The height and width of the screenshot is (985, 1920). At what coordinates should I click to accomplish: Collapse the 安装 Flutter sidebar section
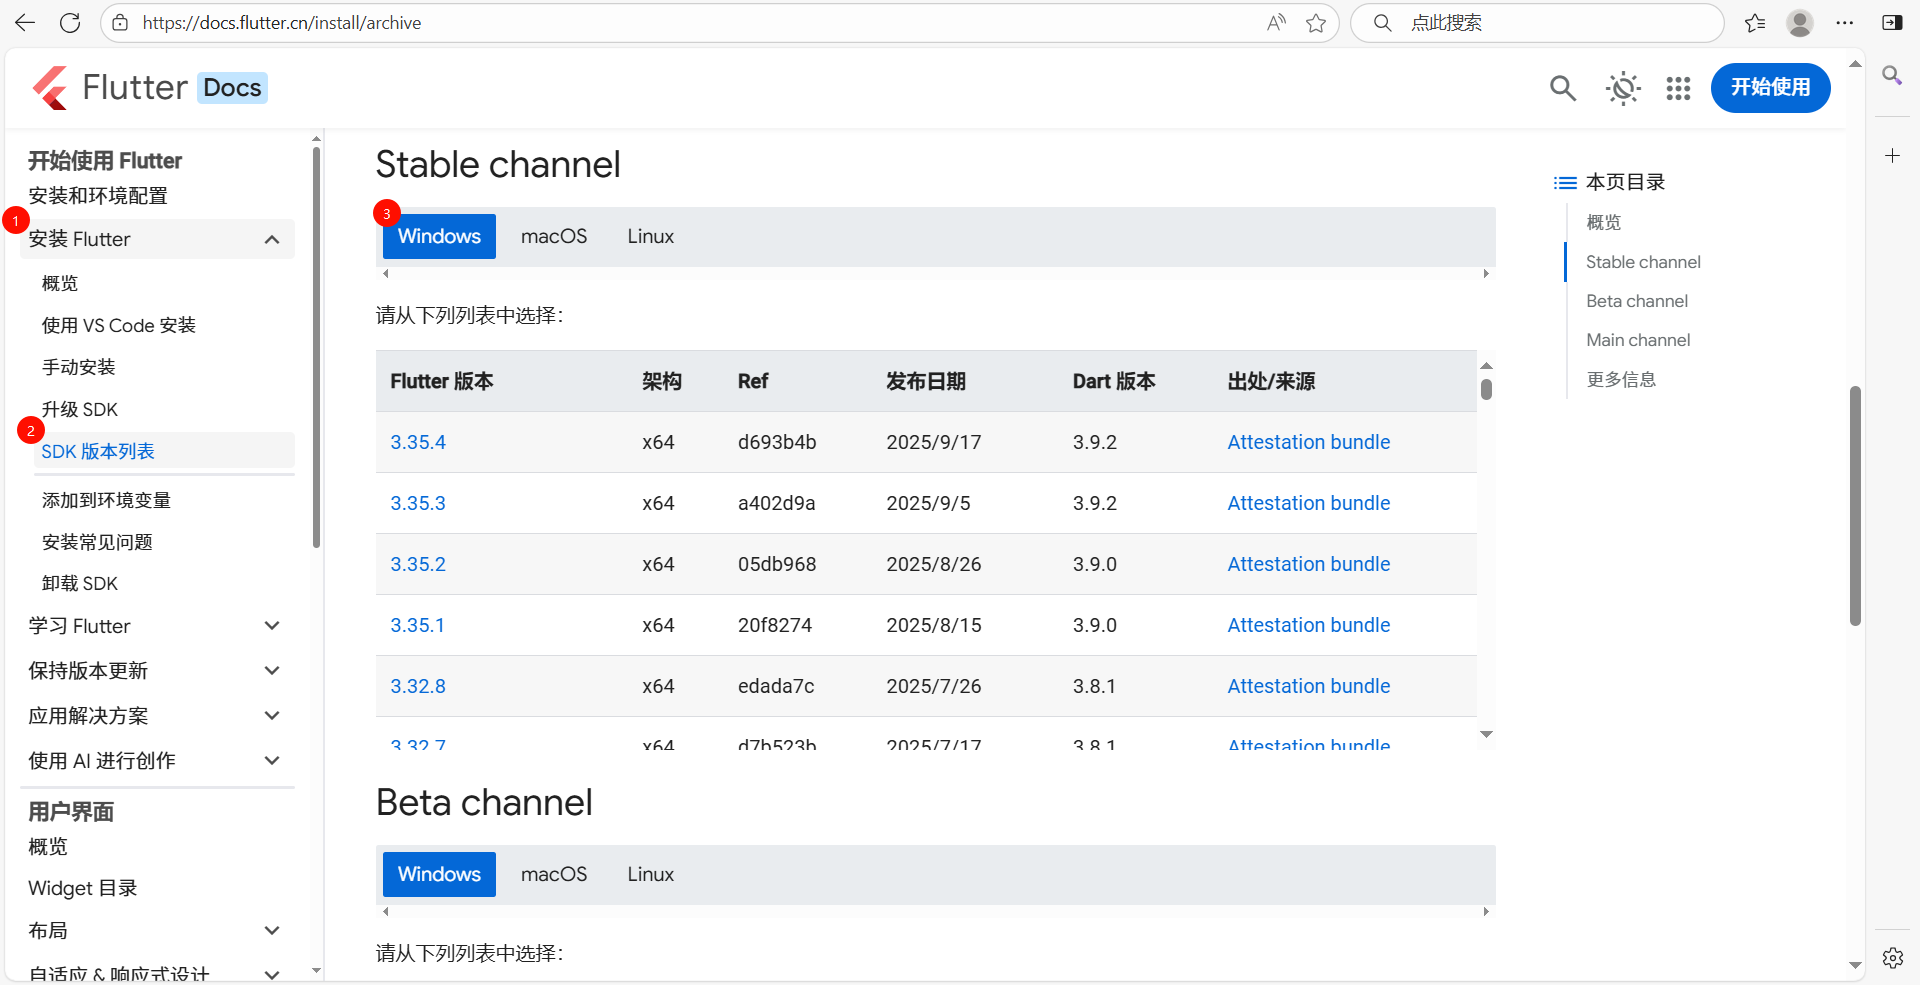tap(272, 239)
